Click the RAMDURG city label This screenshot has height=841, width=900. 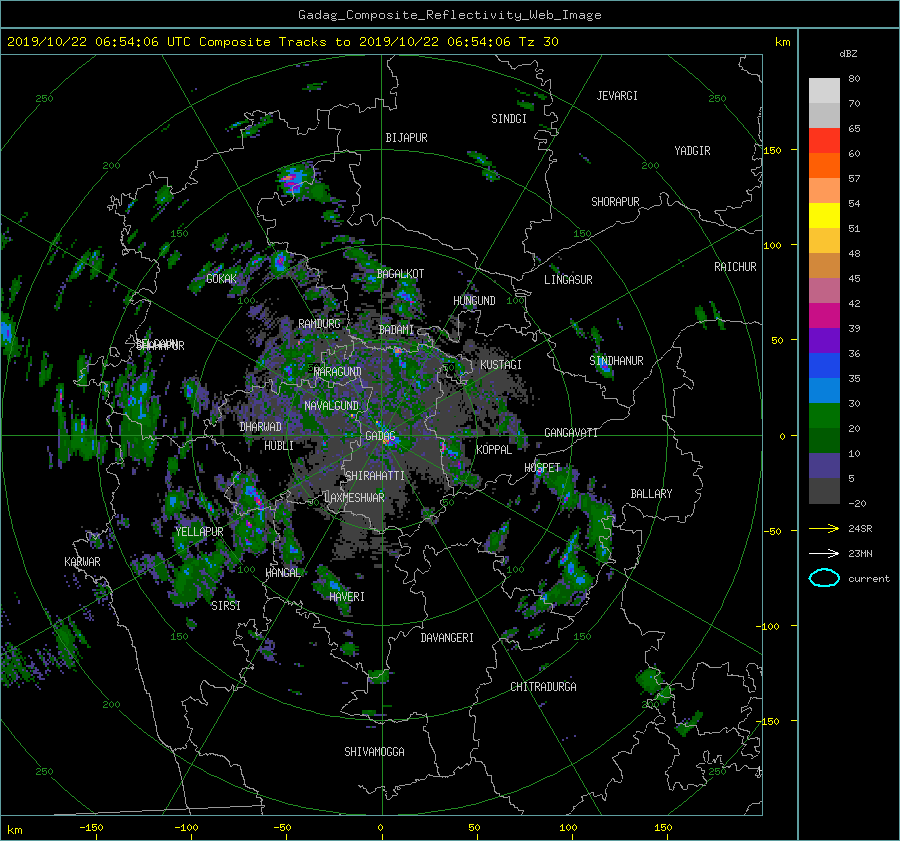319,324
